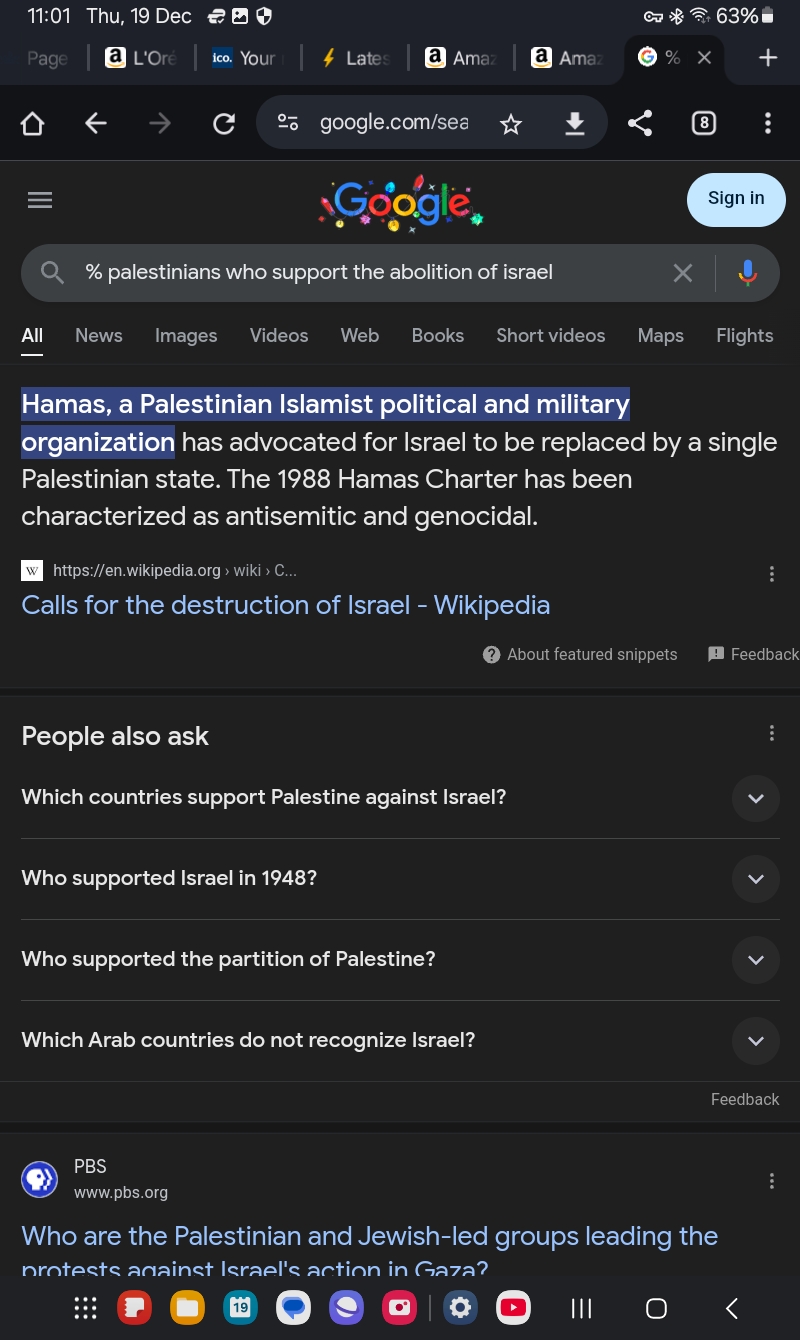Expand 'Which countries support Palestine against Israel?'
The height and width of the screenshot is (1340, 800).
click(755, 798)
